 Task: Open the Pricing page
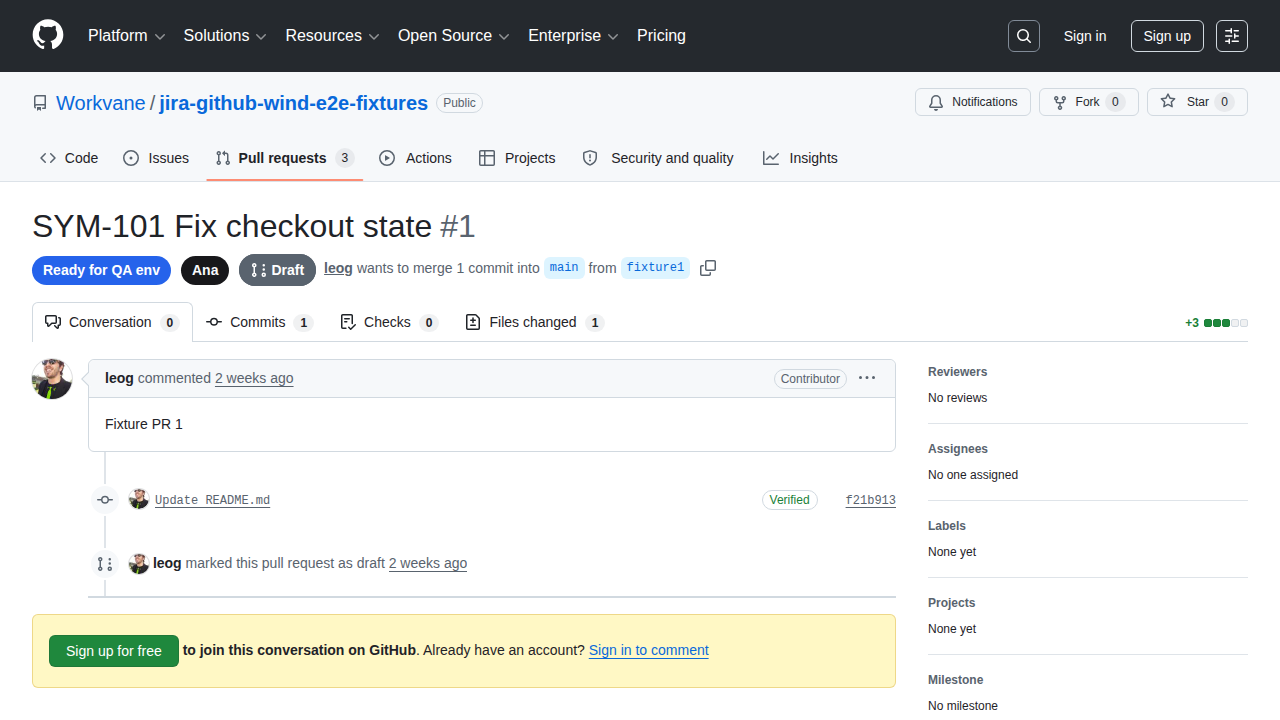coord(661,35)
